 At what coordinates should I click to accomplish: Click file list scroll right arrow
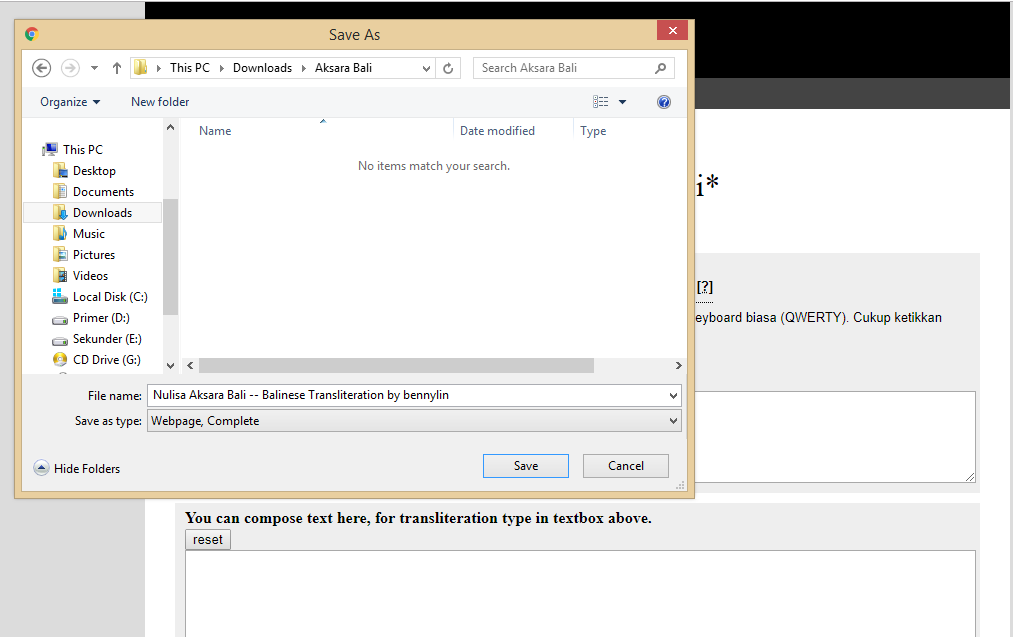pos(678,366)
